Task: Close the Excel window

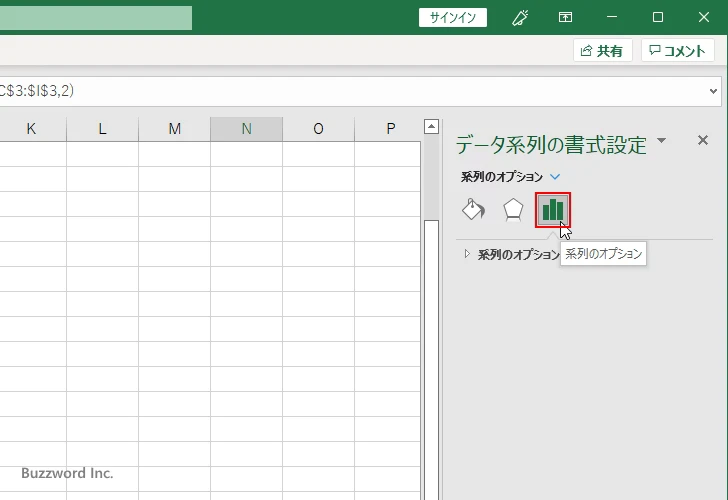Action: pos(703,18)
